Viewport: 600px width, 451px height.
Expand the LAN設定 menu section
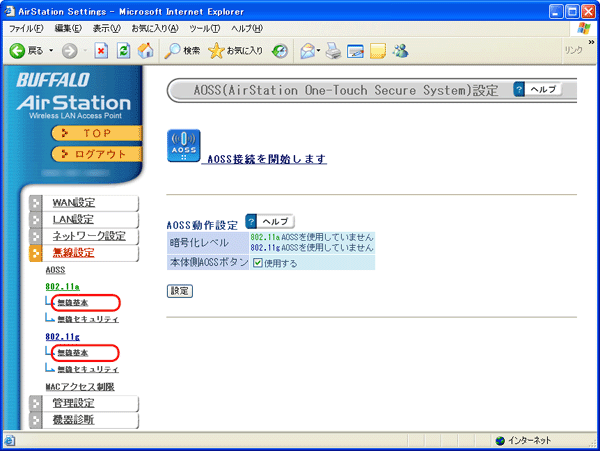(84, 220)
